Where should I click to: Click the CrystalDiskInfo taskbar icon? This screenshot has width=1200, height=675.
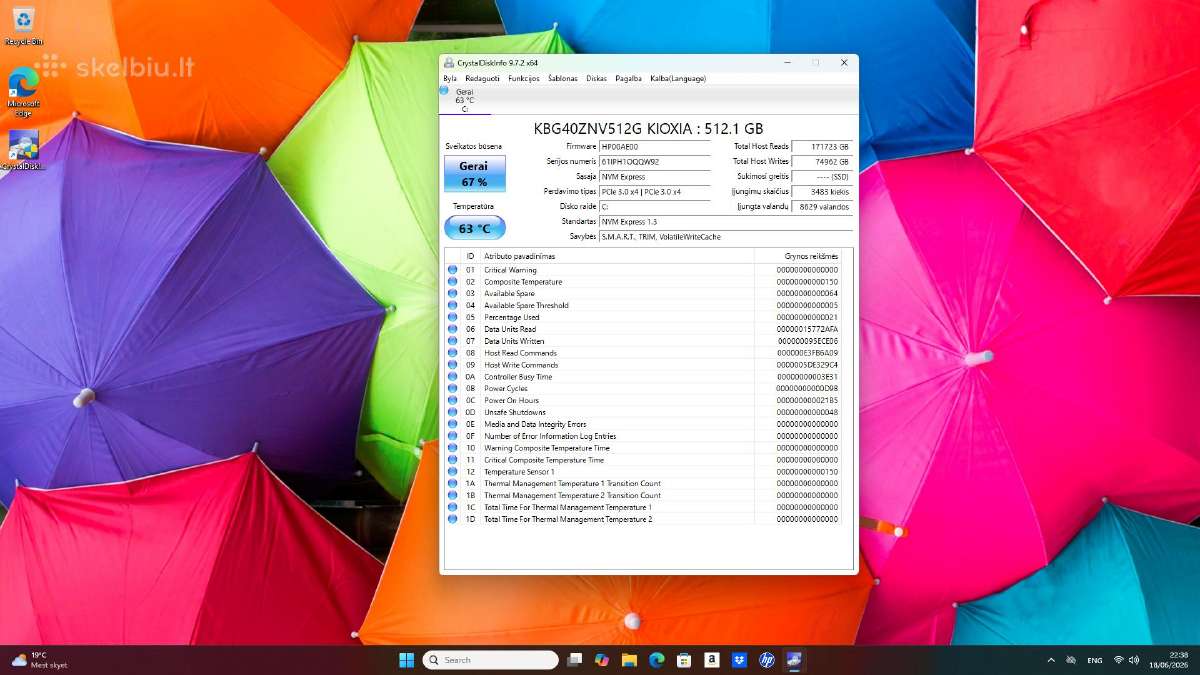(794, 660)
